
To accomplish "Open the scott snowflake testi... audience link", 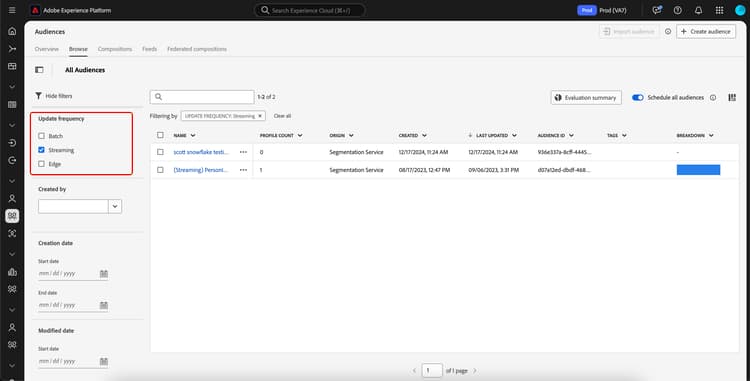I will [201, 152].
